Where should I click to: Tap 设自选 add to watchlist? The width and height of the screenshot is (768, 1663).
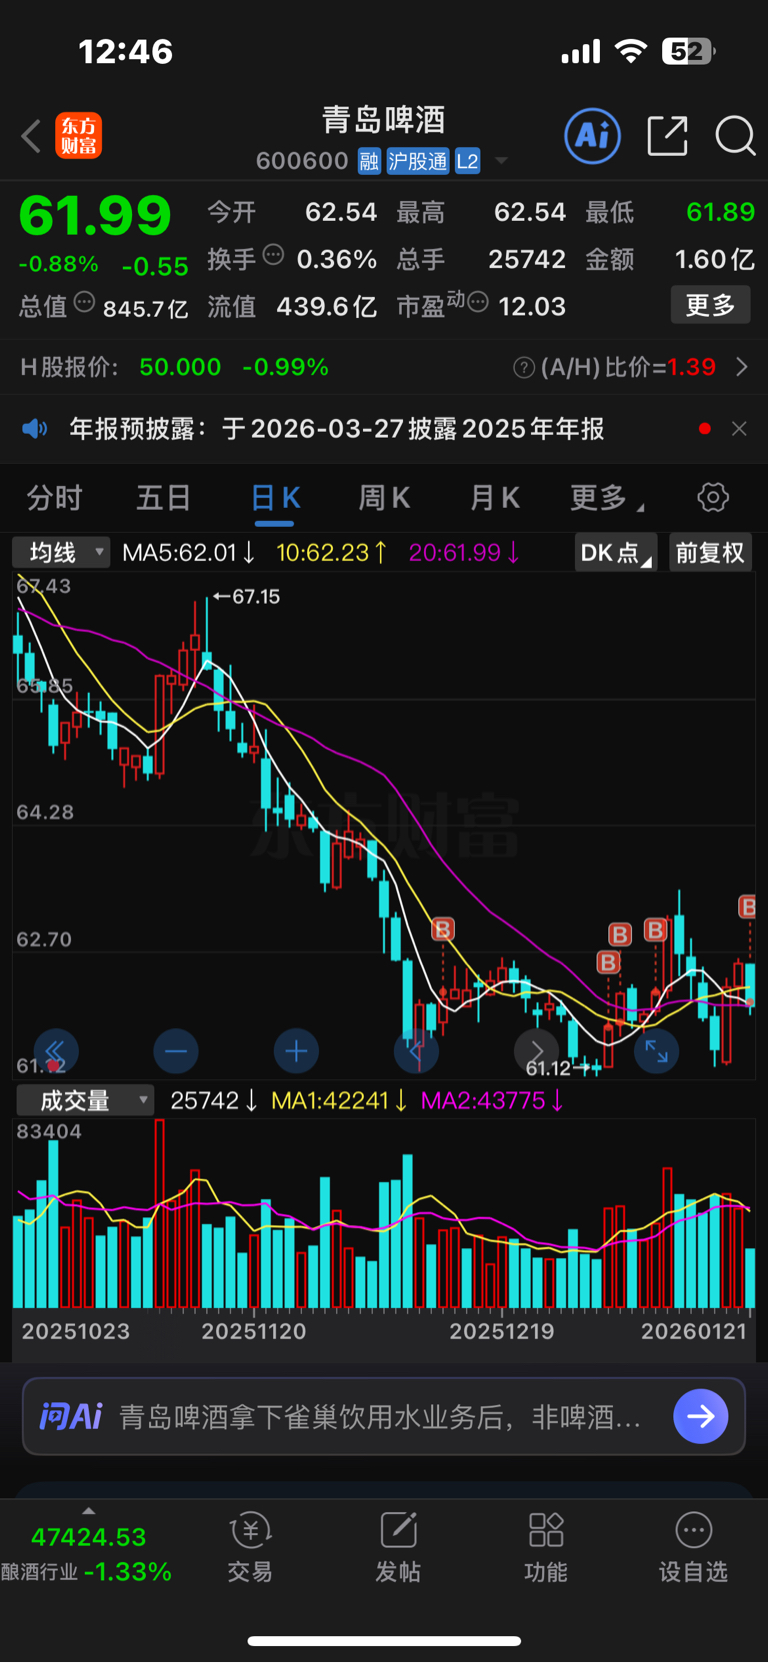click(694, 1547)
